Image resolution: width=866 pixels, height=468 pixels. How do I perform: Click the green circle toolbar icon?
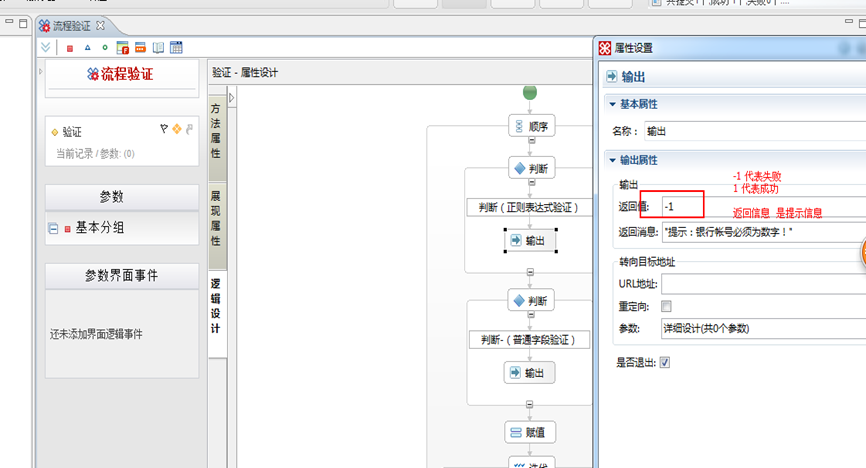point(104,48)
